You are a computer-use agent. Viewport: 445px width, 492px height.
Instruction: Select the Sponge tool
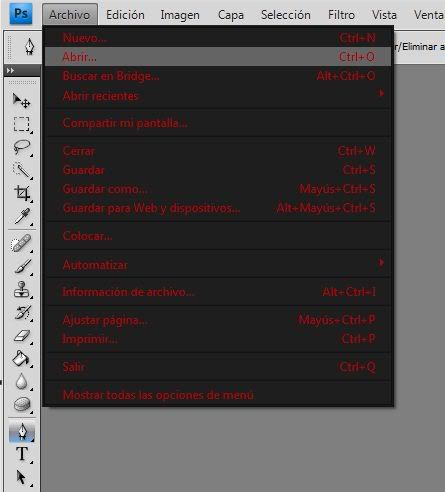(22, 405)
